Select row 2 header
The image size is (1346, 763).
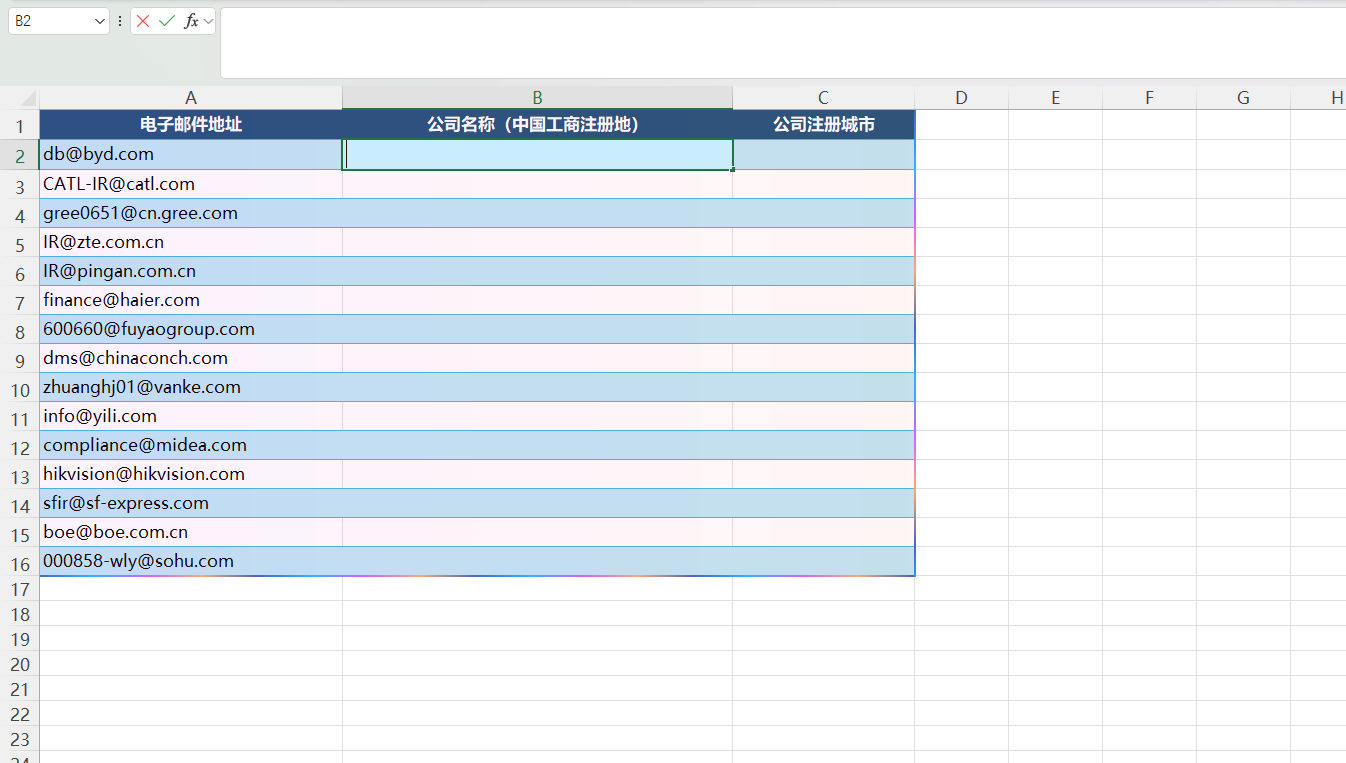tap(19, 155)
